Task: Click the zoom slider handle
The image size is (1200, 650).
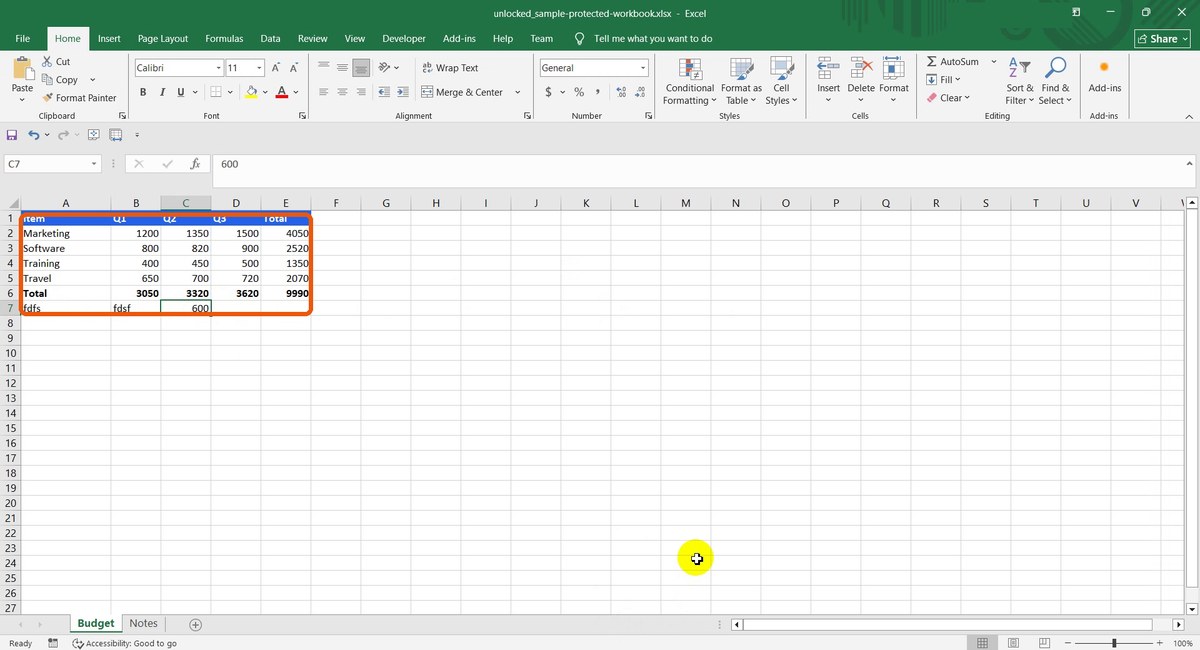Action: pos(1114,643)
